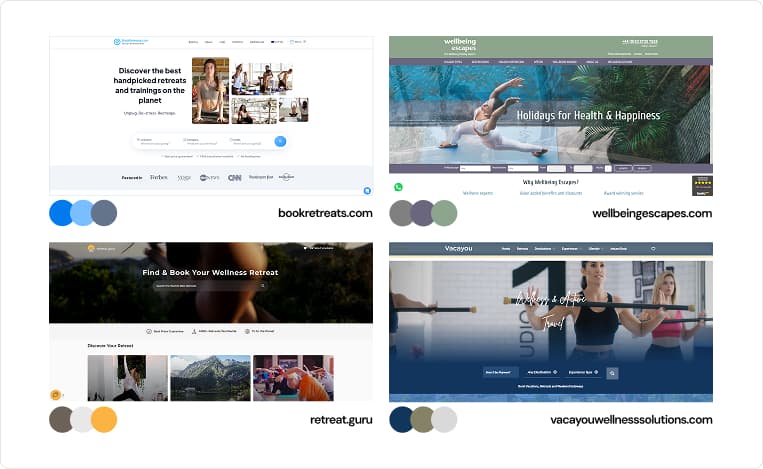
Task: Open the Experience Type dropdown on Vacayou
Action: (583, 372)
